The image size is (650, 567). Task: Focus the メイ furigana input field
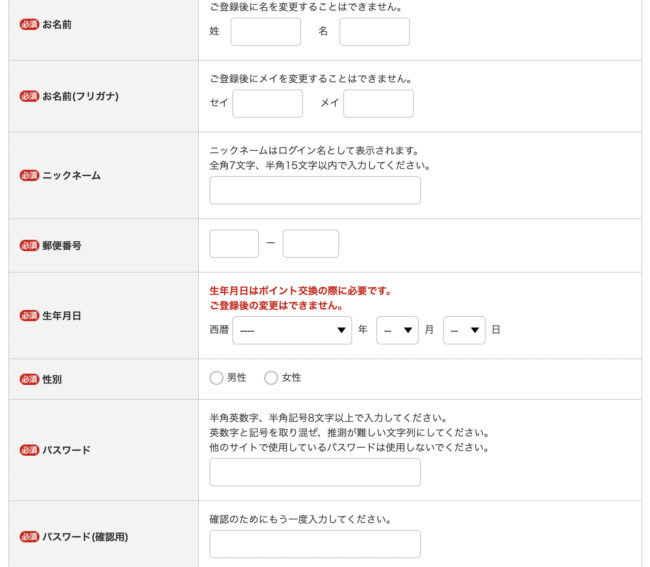pos(378,104)
